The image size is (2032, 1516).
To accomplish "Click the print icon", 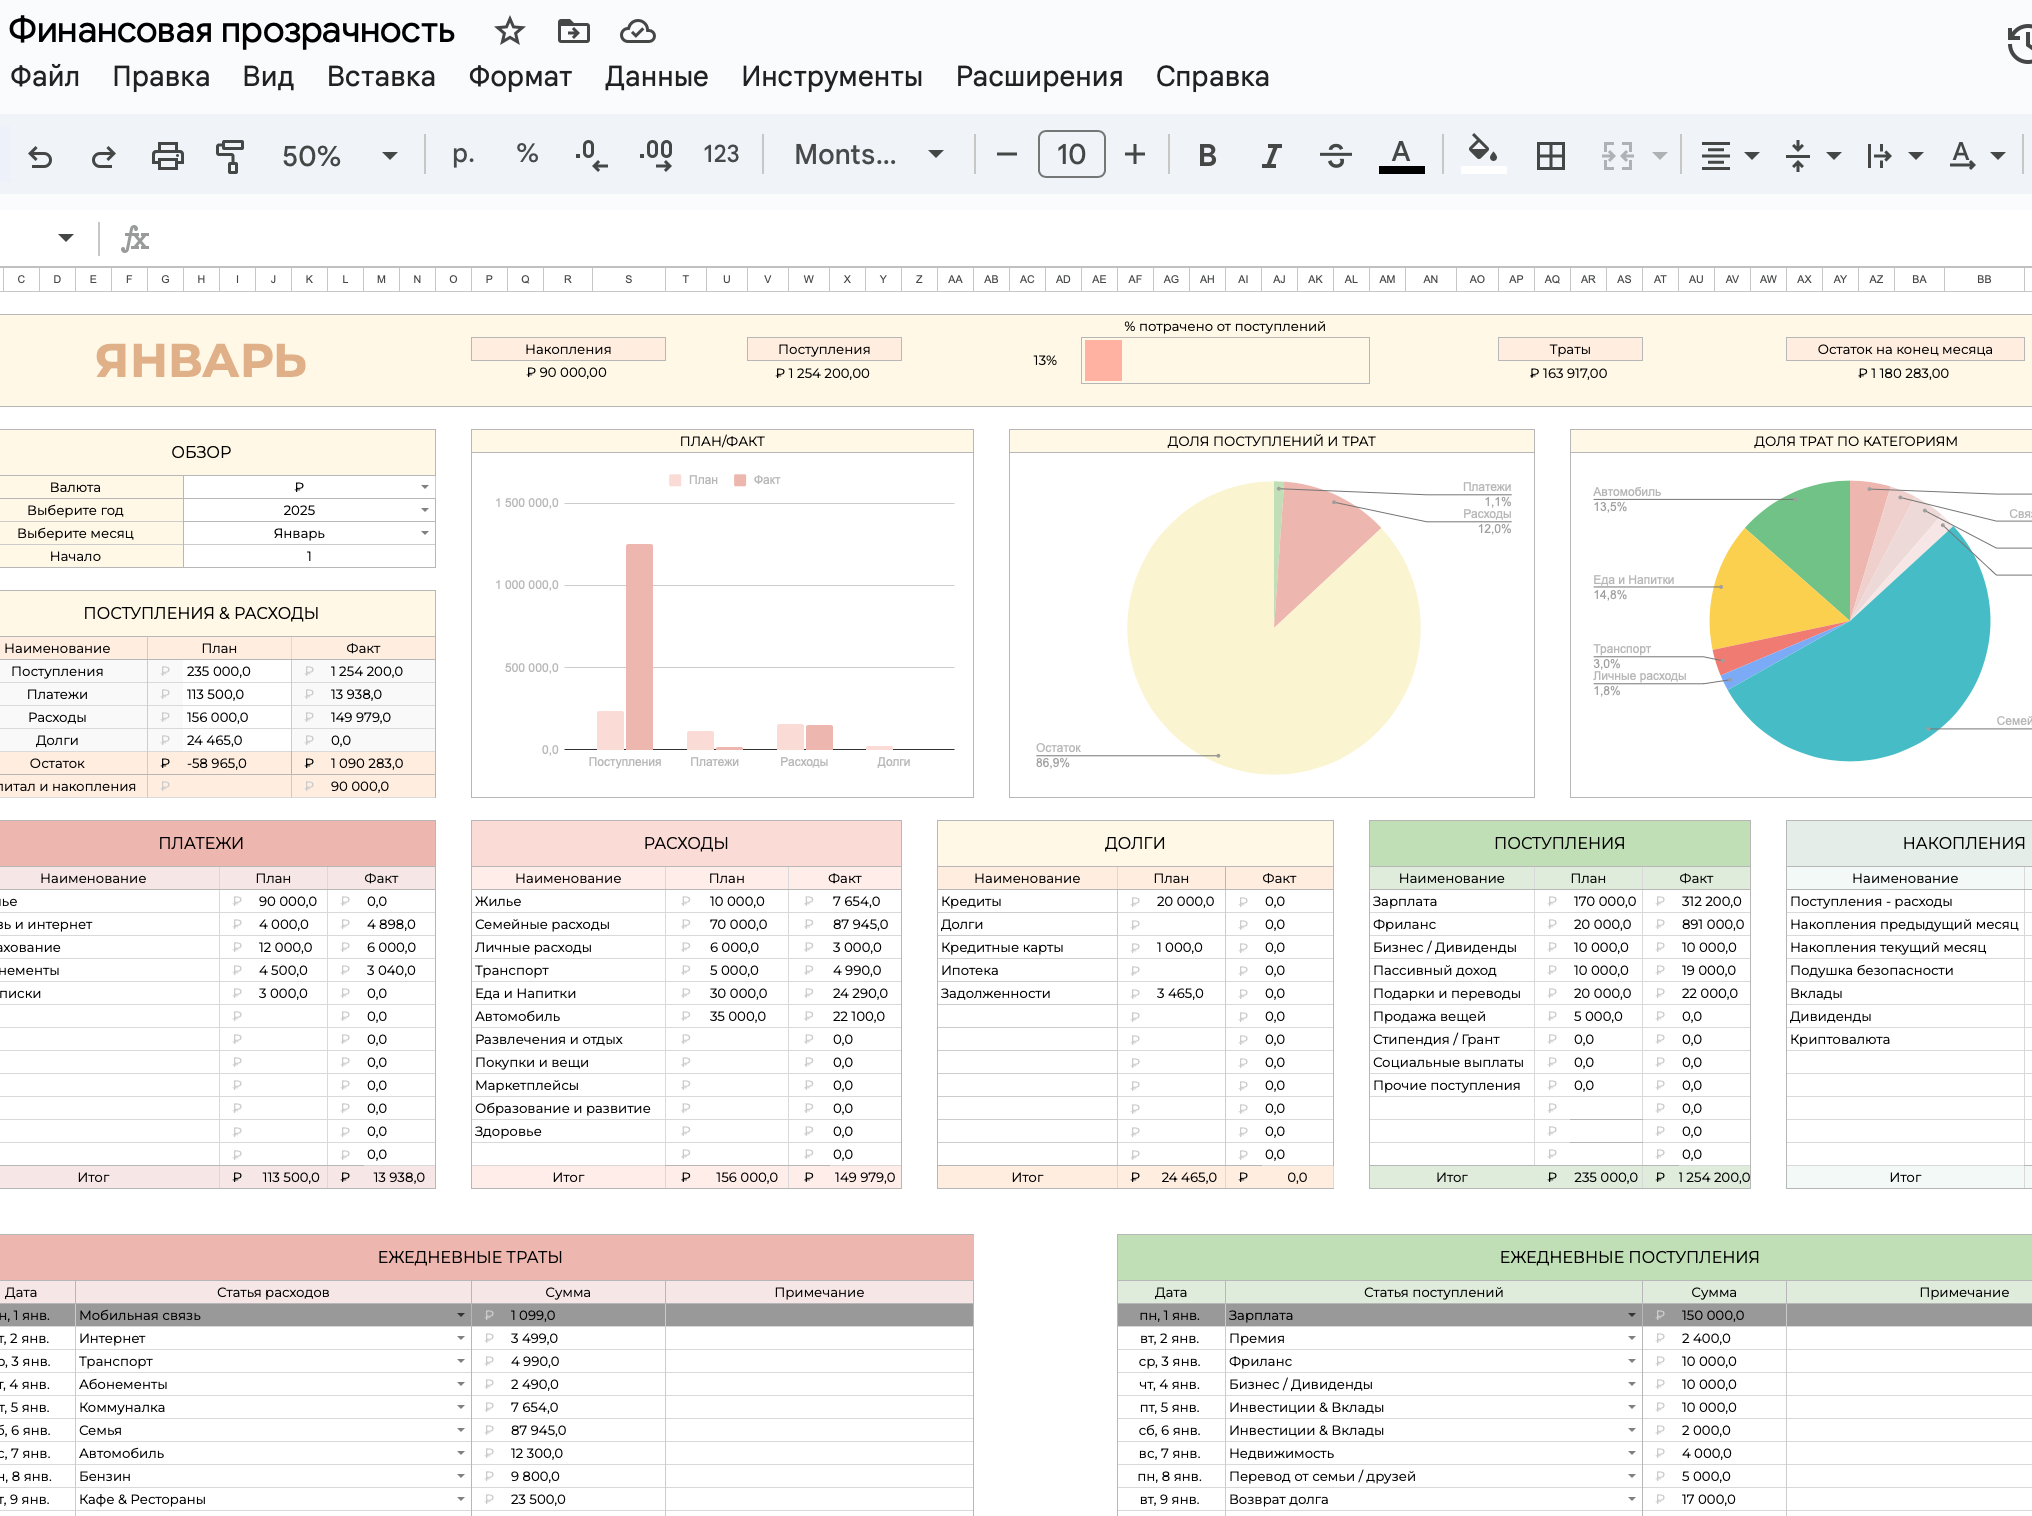I will click(x=167, y=156).
